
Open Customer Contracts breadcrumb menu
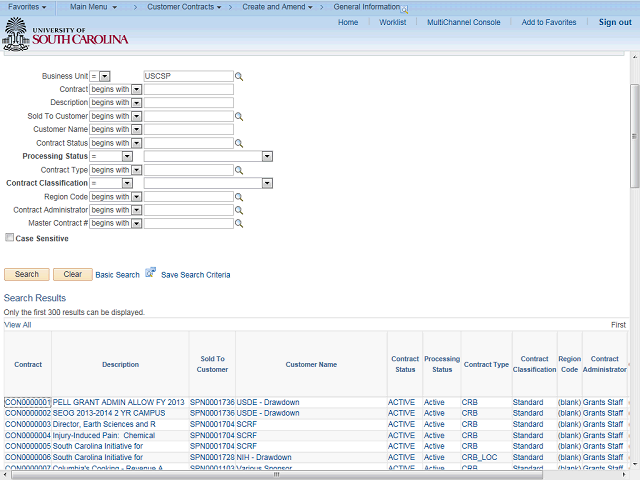[x=184, y=7]
